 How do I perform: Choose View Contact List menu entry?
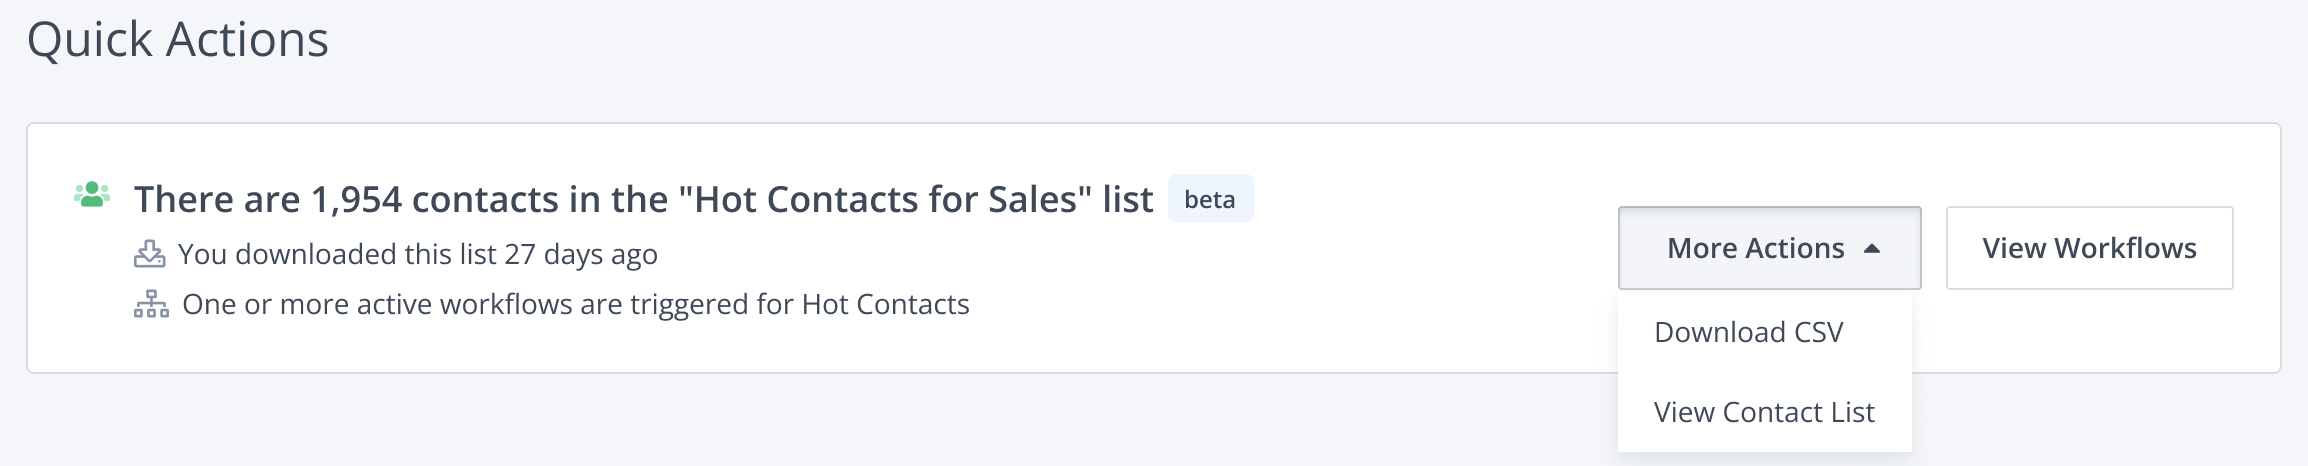(1764, 412)
